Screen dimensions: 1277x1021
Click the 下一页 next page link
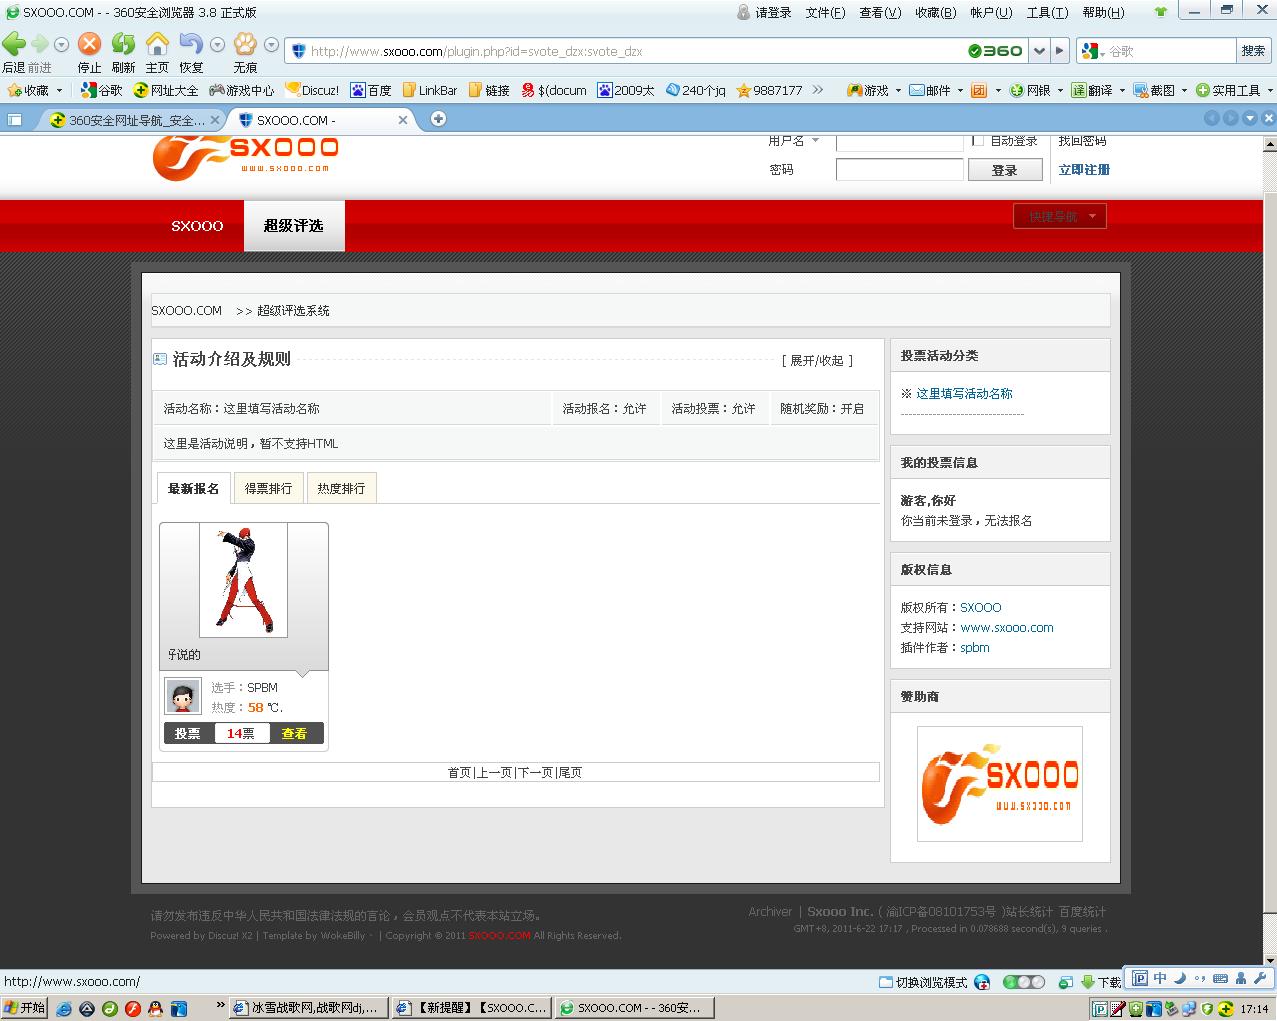click(x=535, y=772)
